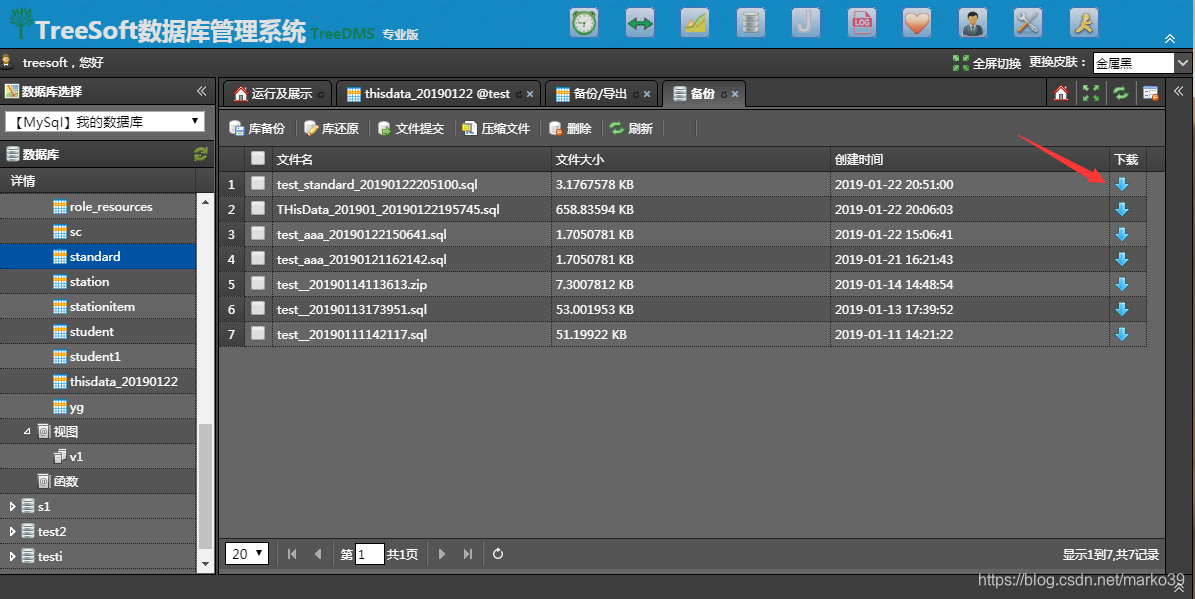Close the 备份/导出 tab
The width and height of the screenshot is (1195, 599).
tap(647, 94)
